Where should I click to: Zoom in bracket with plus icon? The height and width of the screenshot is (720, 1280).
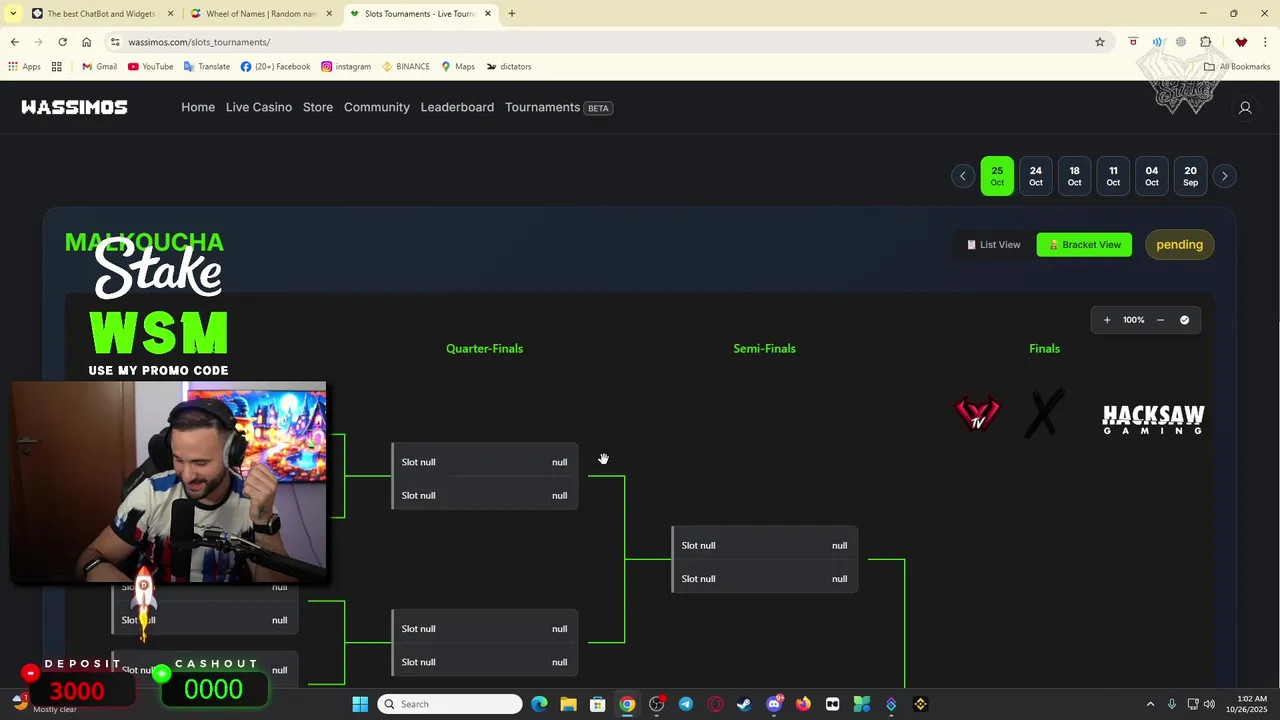point(1107,320)
